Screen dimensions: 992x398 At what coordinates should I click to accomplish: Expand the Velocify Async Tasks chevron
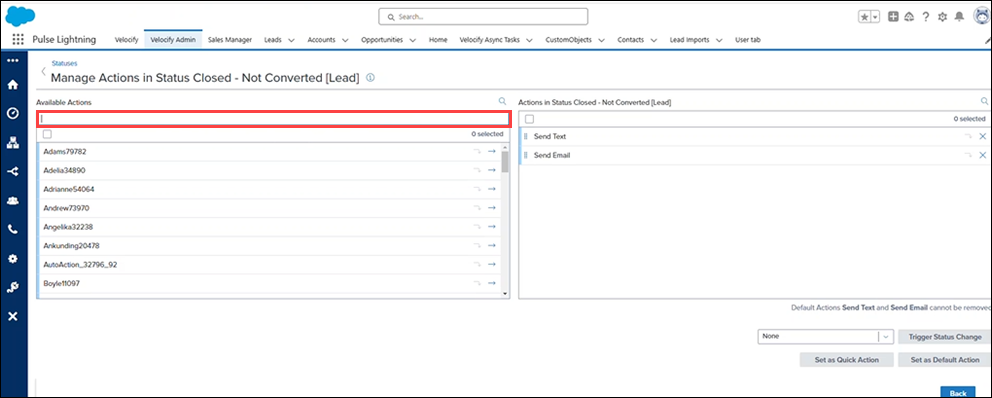coord(529,40)
